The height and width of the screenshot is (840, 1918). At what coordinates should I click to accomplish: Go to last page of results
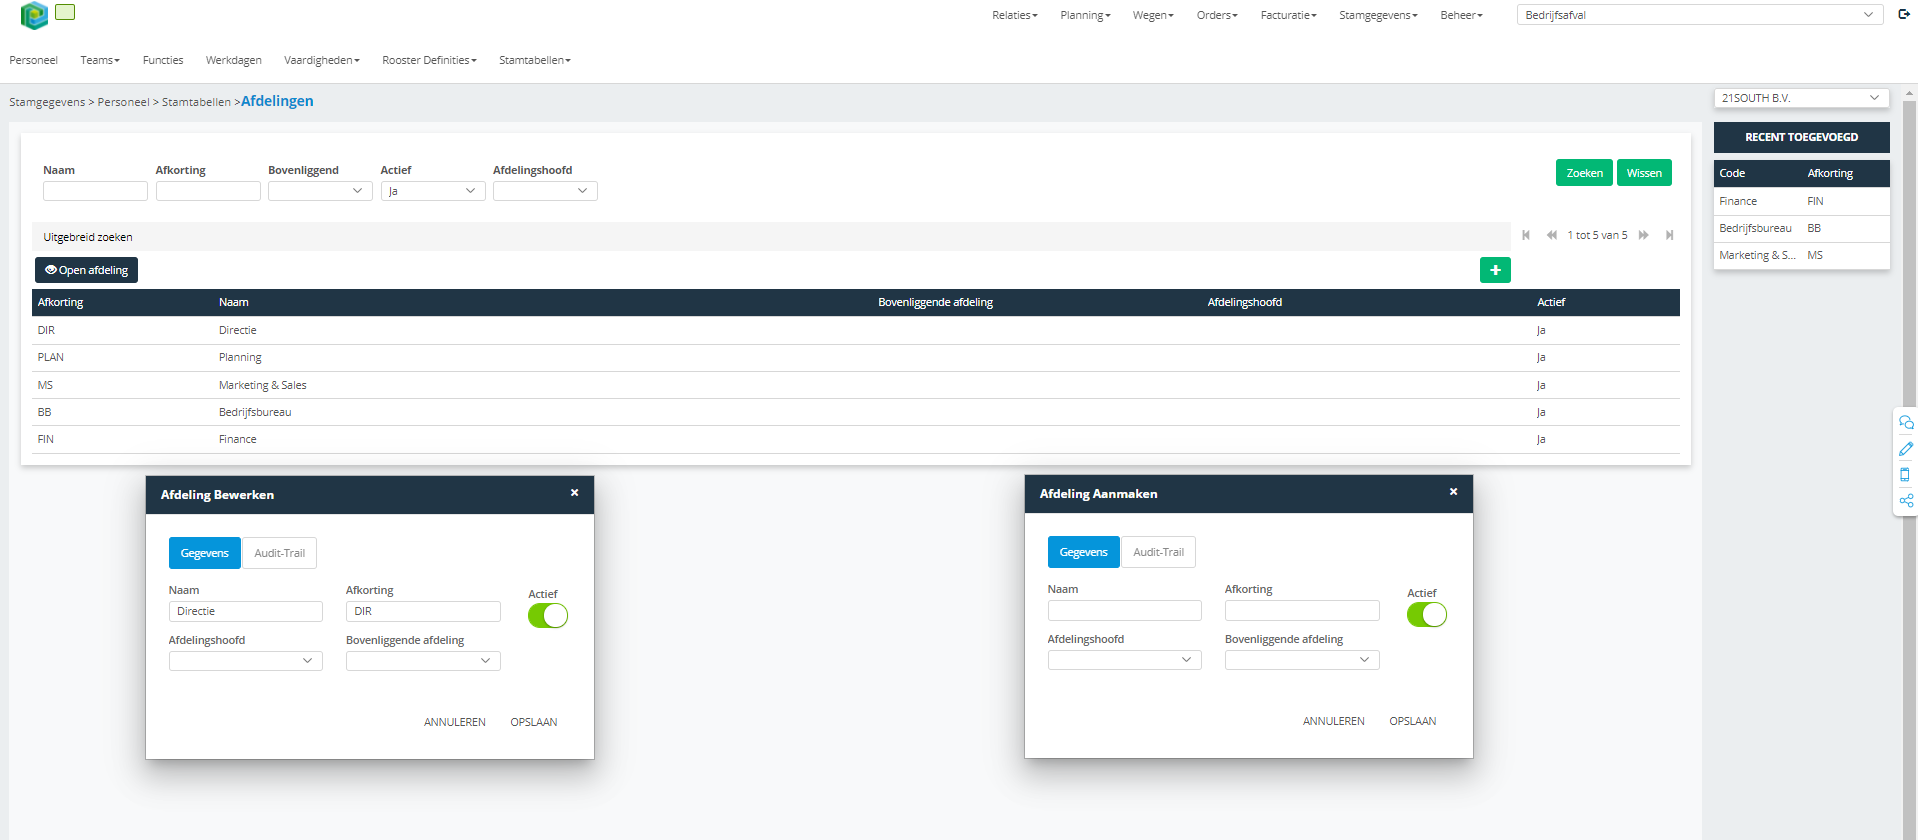(1669, 235)
